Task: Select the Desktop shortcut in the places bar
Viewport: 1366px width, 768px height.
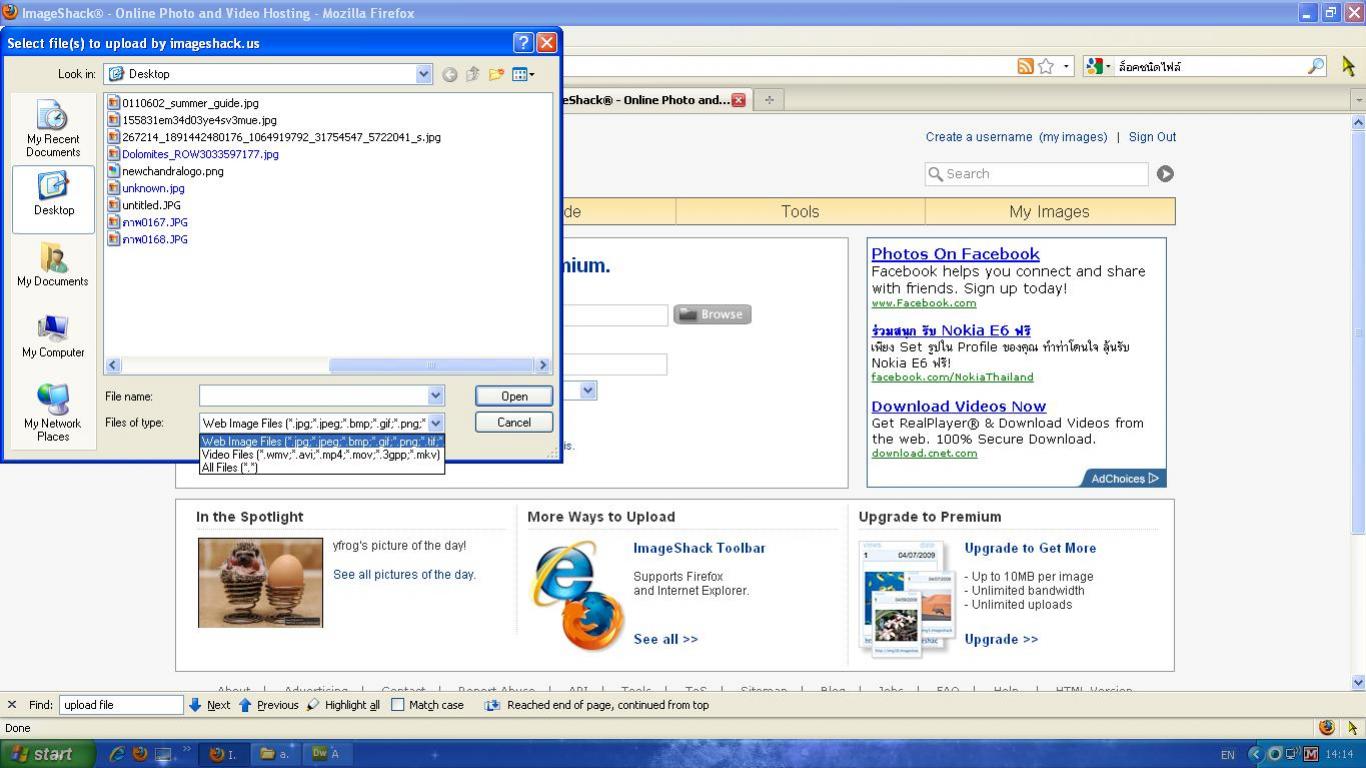Action: 53,198
